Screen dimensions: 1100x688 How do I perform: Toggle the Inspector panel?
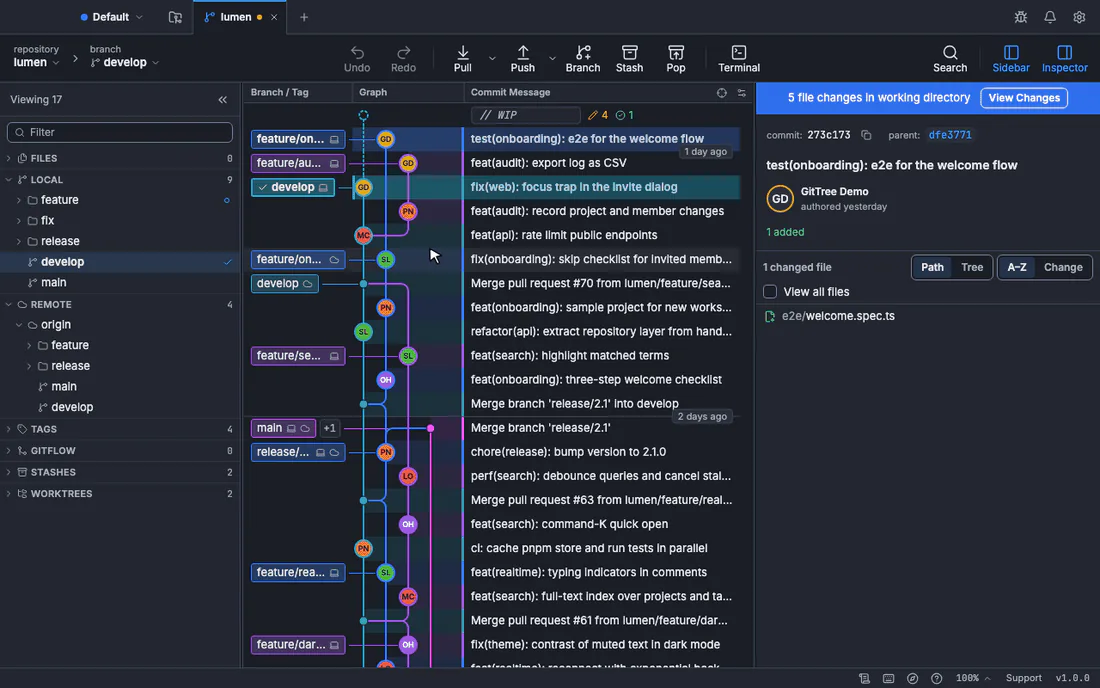pos(1064,59)
